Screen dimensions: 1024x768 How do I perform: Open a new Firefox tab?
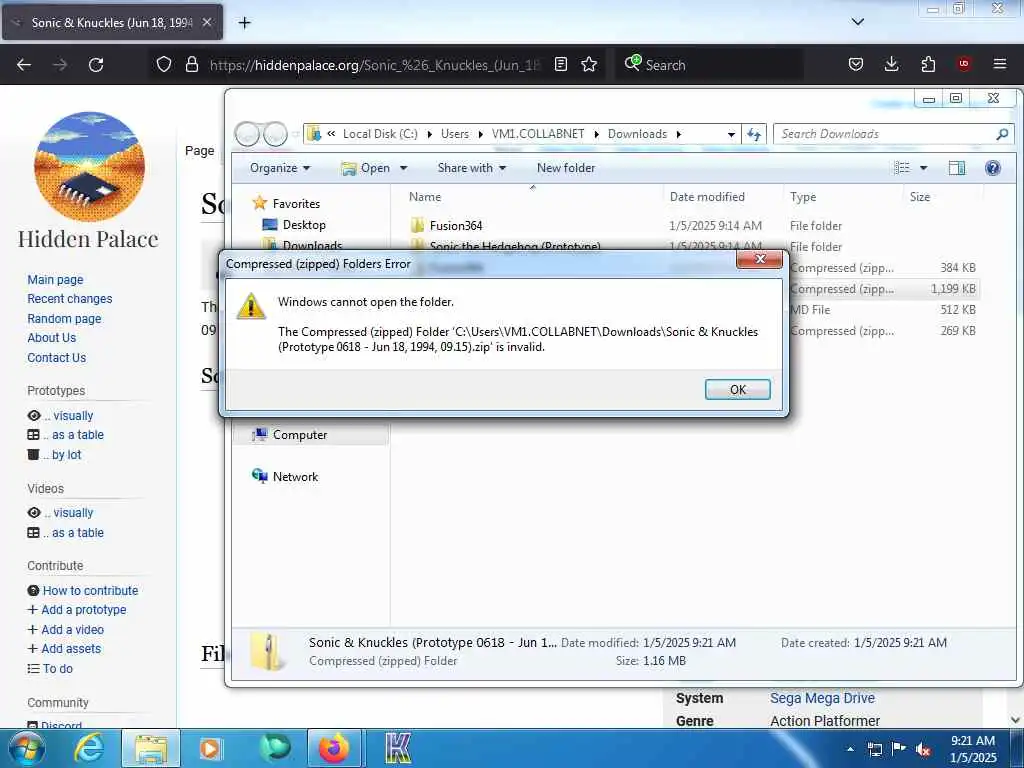click(x=244, y=23)
